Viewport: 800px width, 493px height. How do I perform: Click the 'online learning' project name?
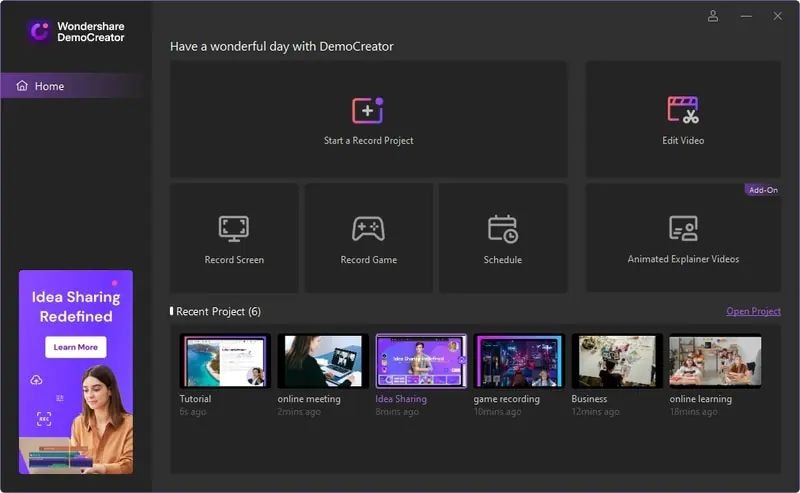coord(701,399)
